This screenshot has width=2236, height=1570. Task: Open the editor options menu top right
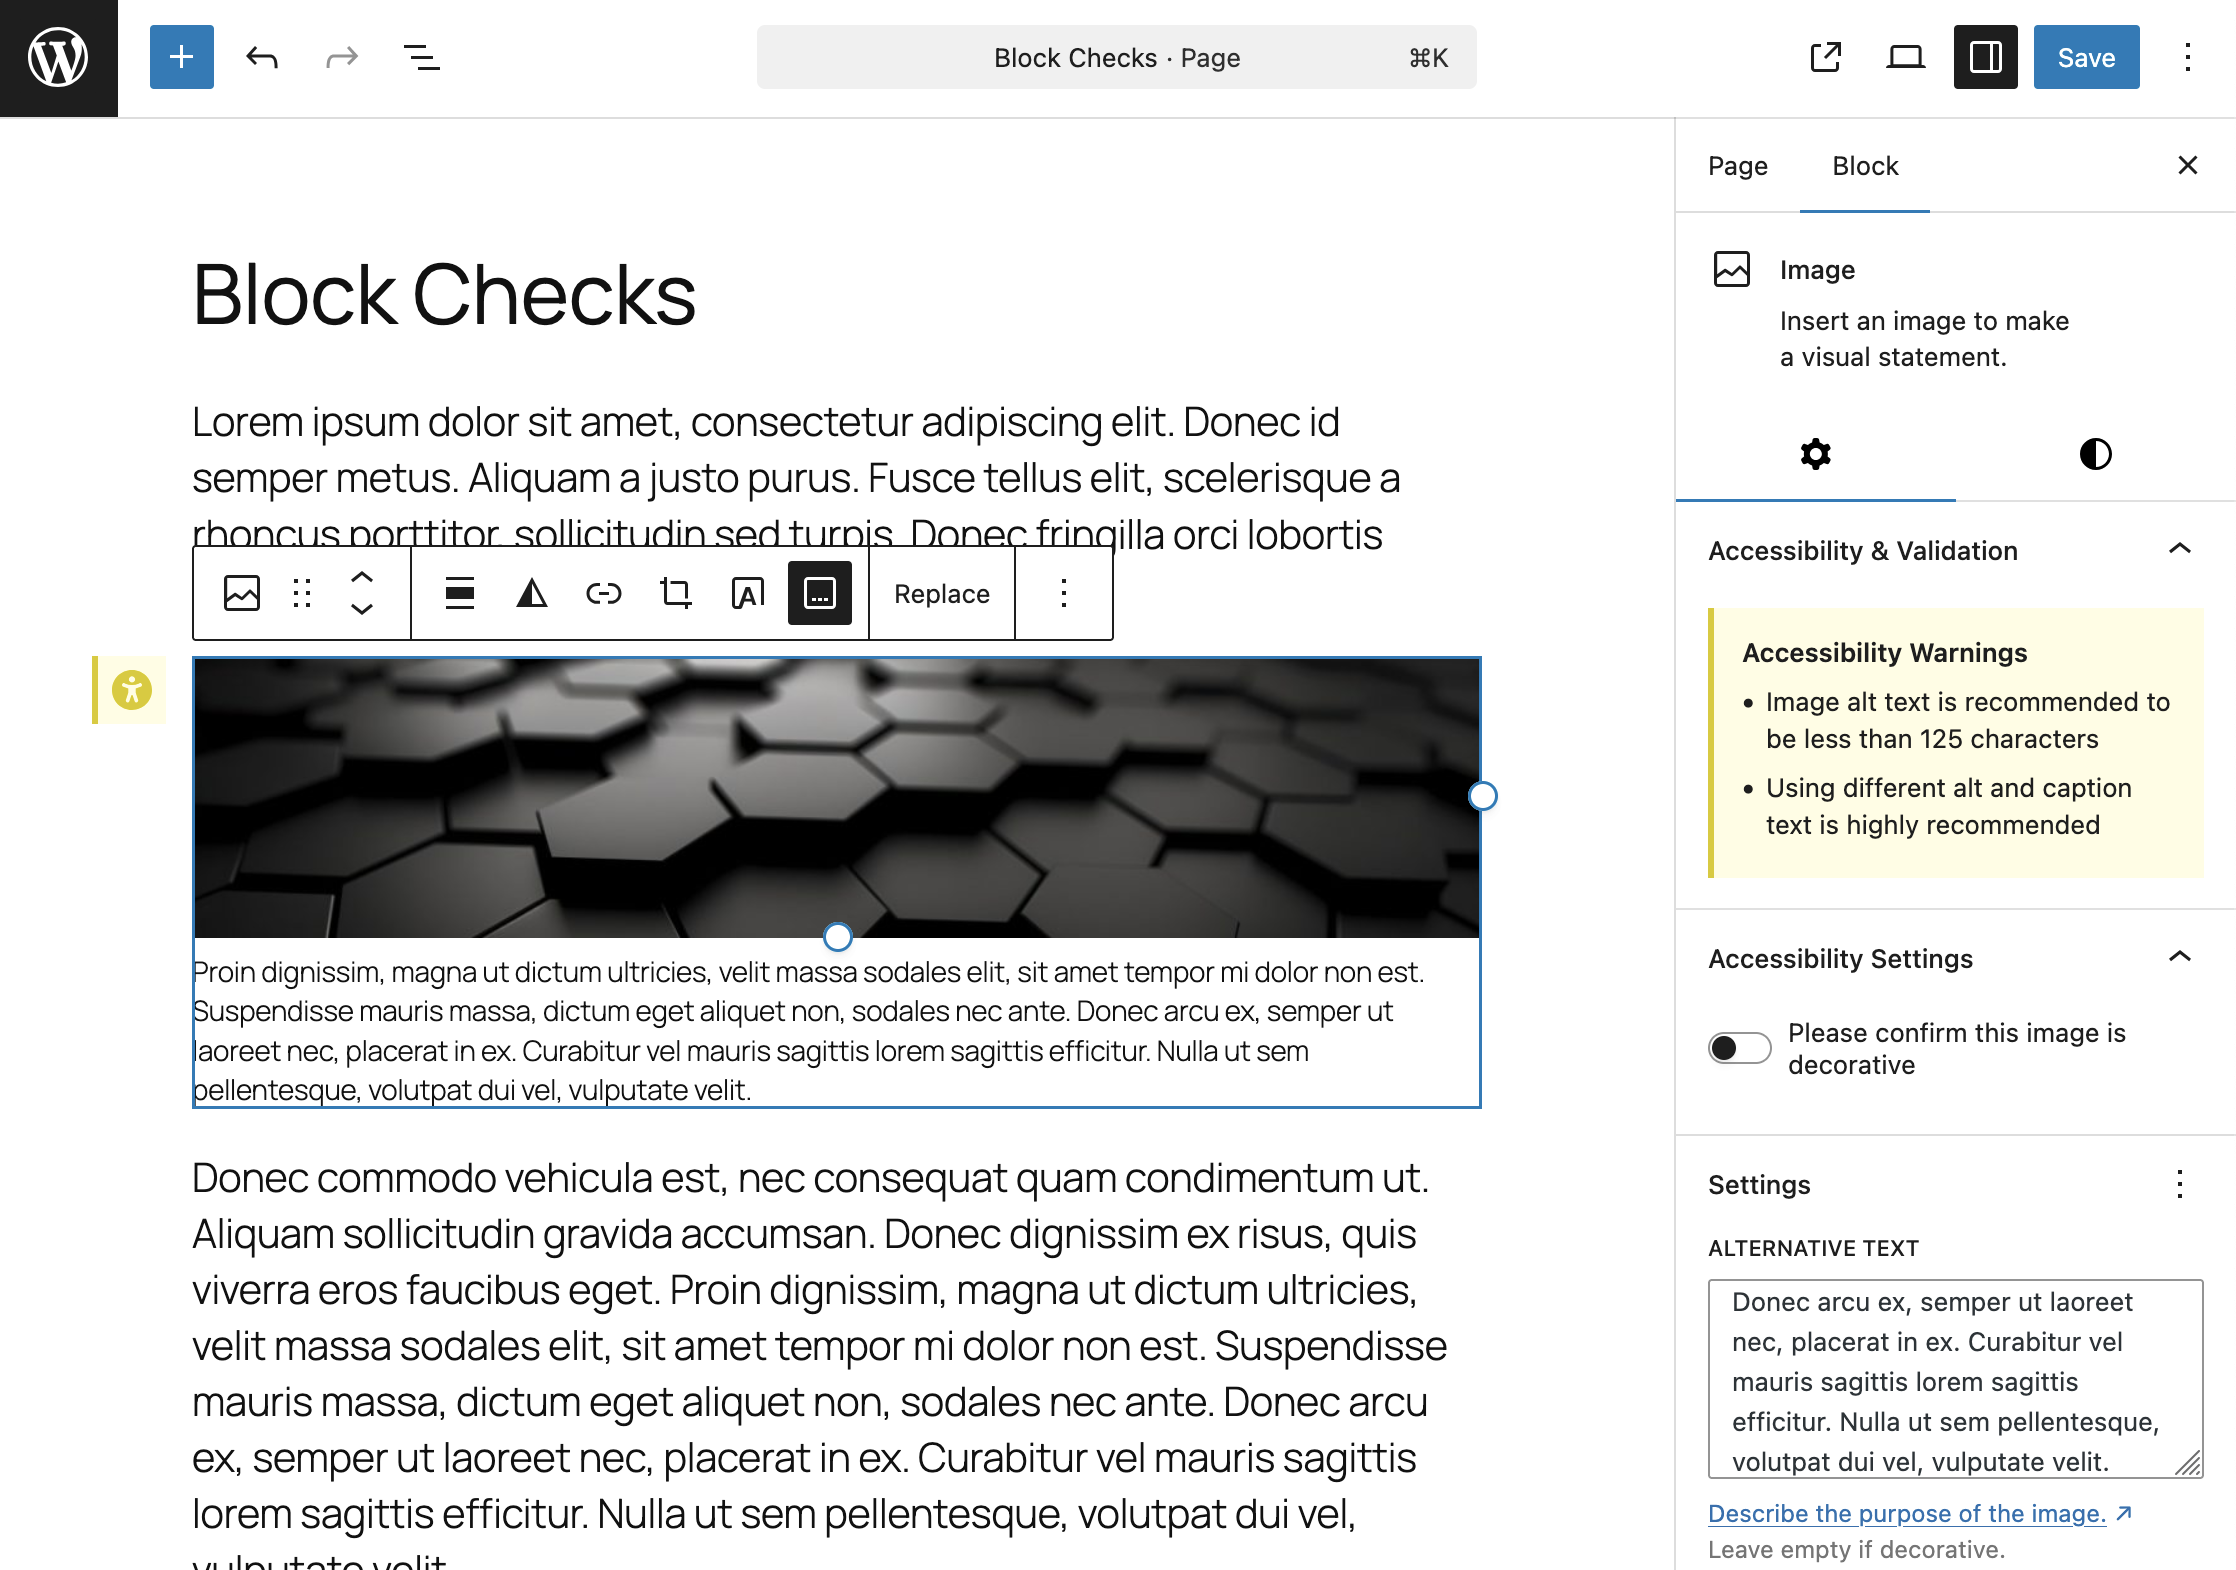2188,57
